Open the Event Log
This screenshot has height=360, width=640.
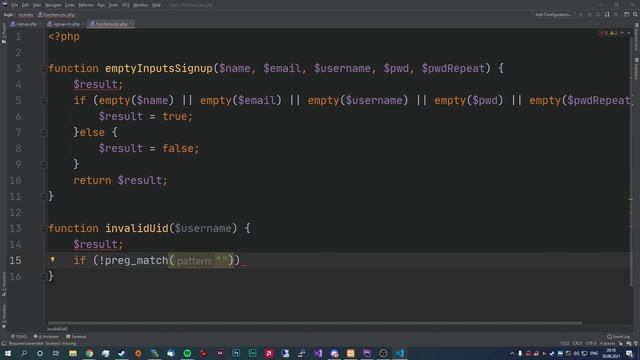[618, 337]
